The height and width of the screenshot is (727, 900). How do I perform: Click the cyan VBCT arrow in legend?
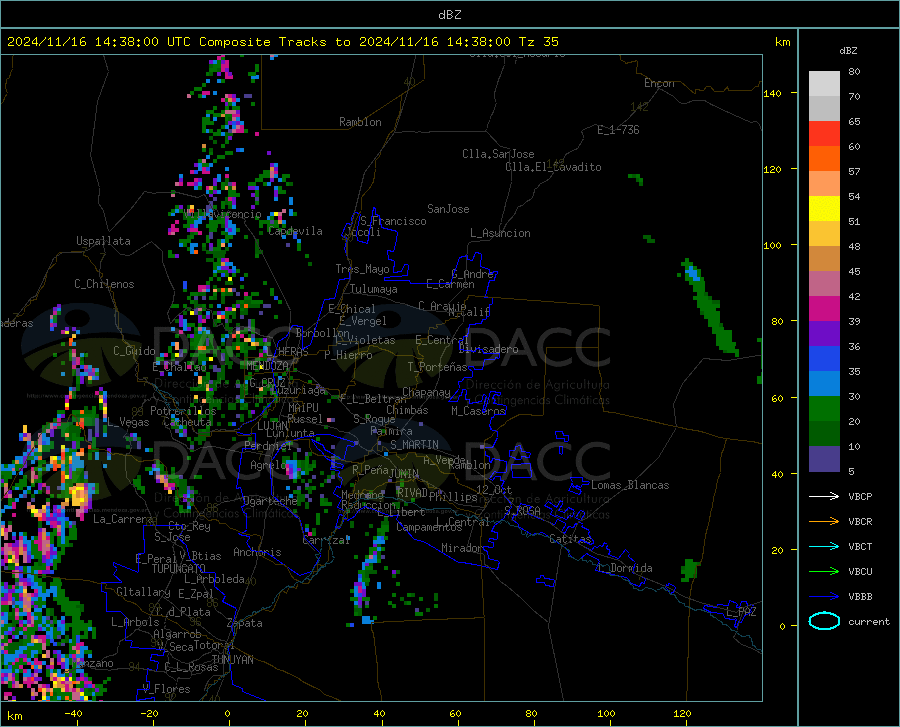(x=824, y=546)
